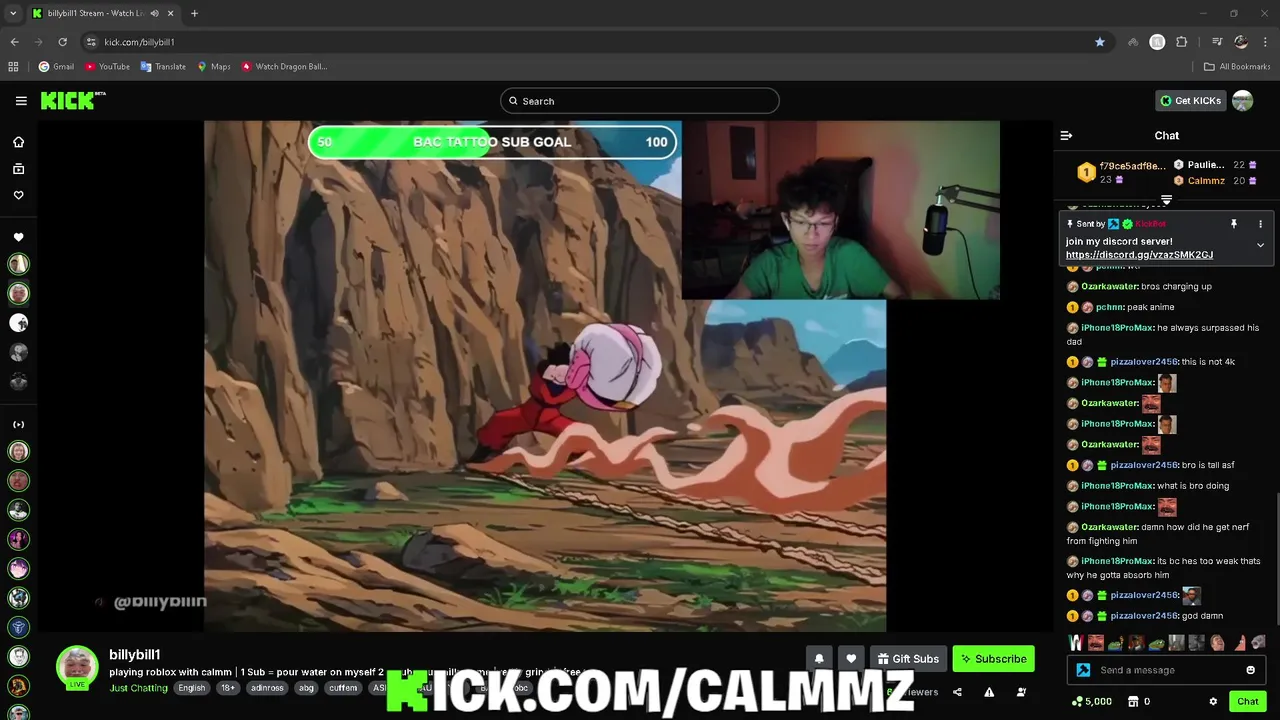Viewport: 1280px width, 720px height.
Task: Open Chrome three-dot menu
Action: 1266,42
